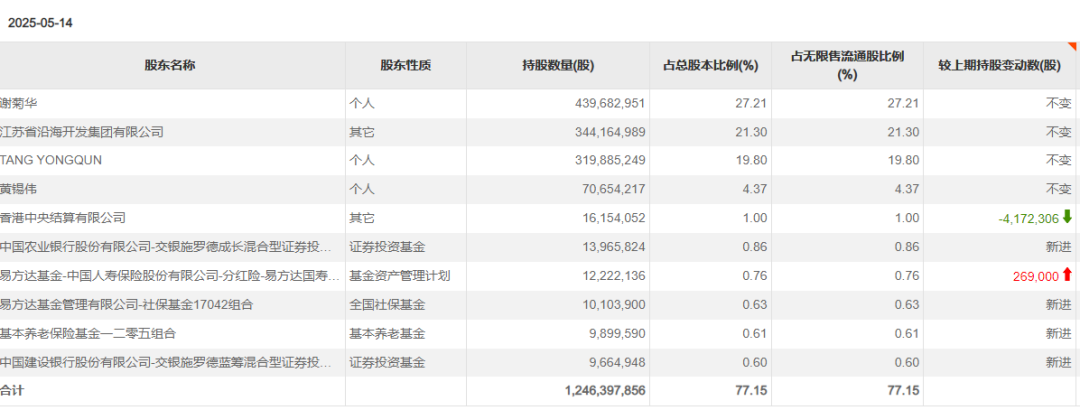Click share count 16,154,052
Image resolution: width=1080 pixels, height=410 pixels.
[613, 218]
